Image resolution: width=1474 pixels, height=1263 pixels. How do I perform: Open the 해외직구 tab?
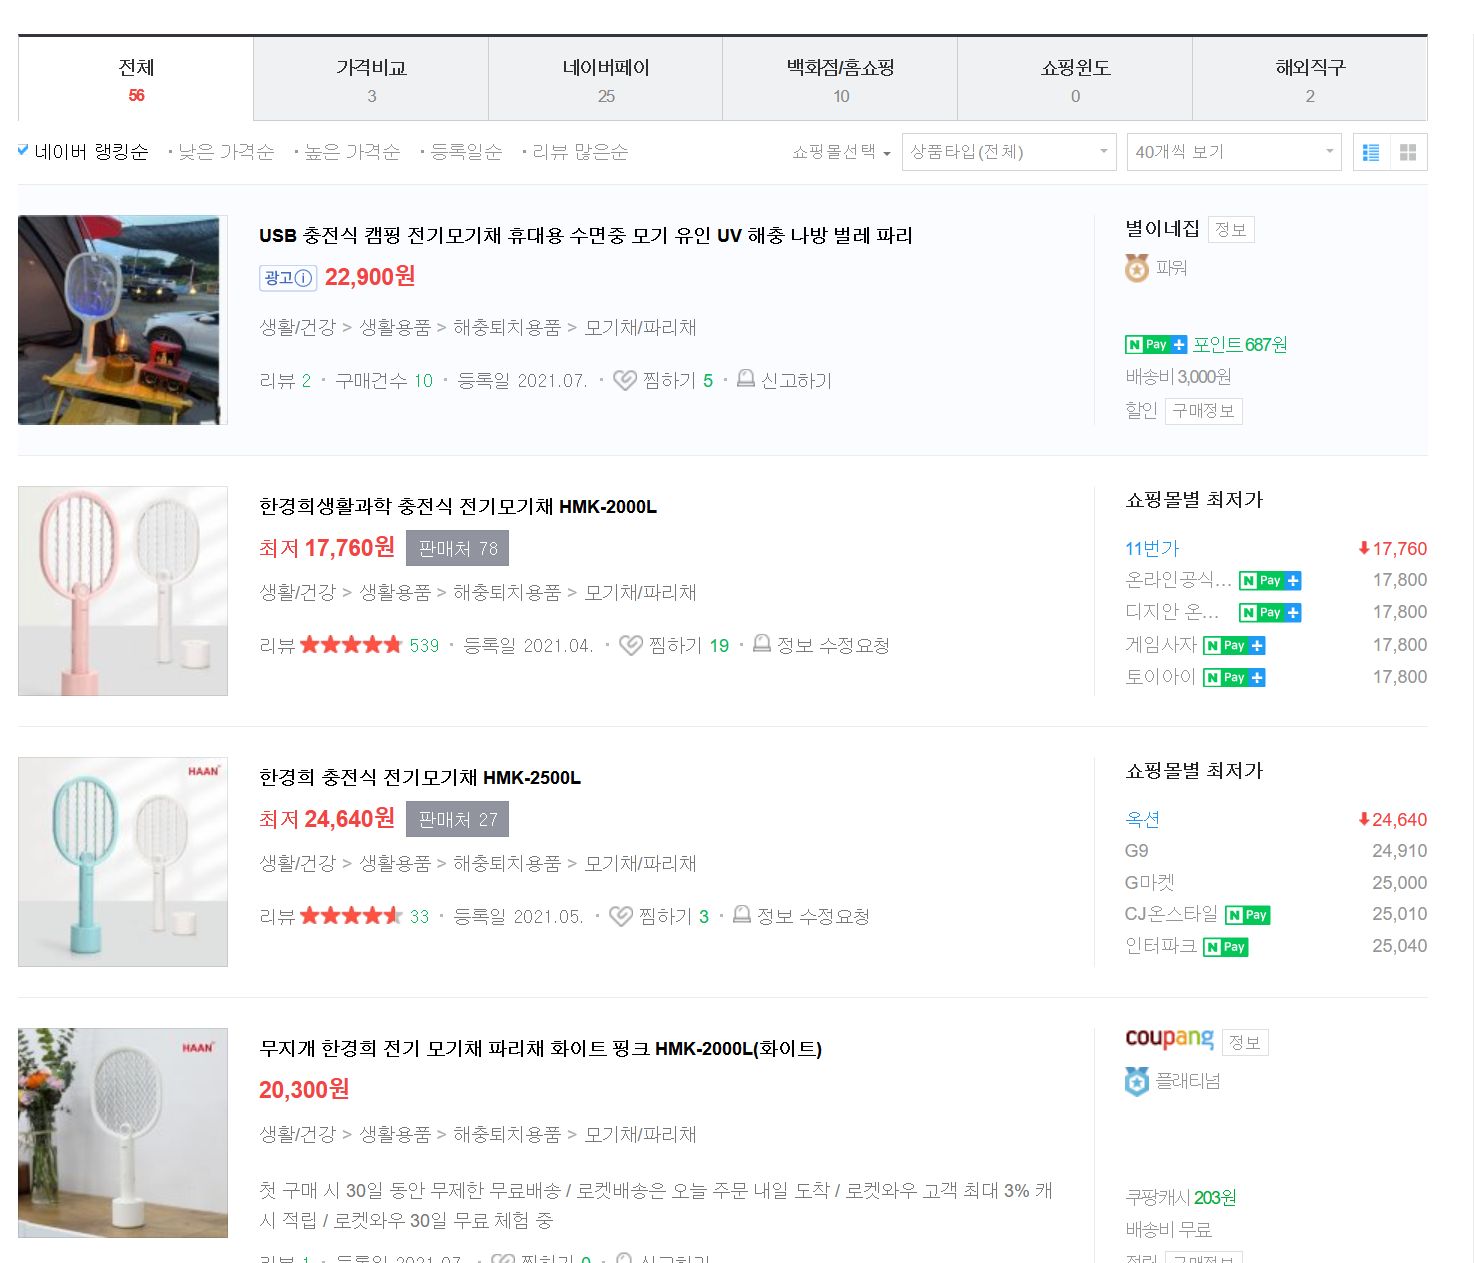1310,79
